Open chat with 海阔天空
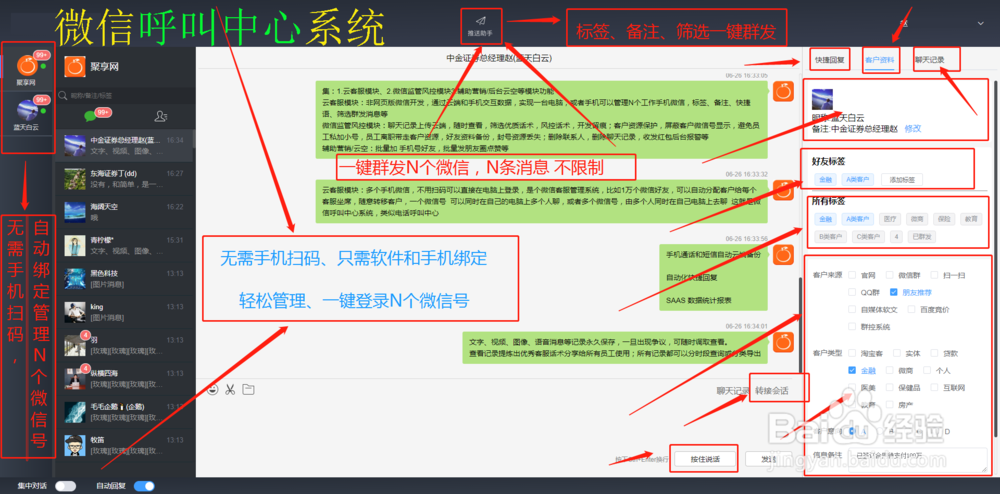The height and width of the screenshot is (494, 1000). point(125,212)
